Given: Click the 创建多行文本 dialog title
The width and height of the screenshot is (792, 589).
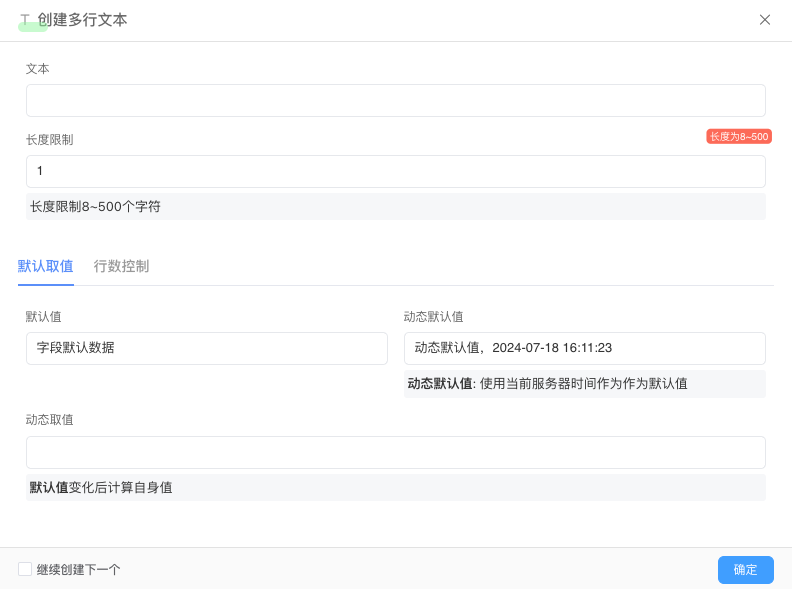Looking at the screenshot, I should [82, 20].
